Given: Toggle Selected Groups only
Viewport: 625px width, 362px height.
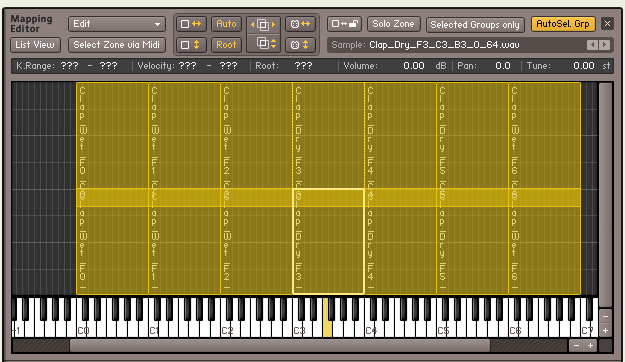Looking at the screenshot, I should click(x=475, y=25).
